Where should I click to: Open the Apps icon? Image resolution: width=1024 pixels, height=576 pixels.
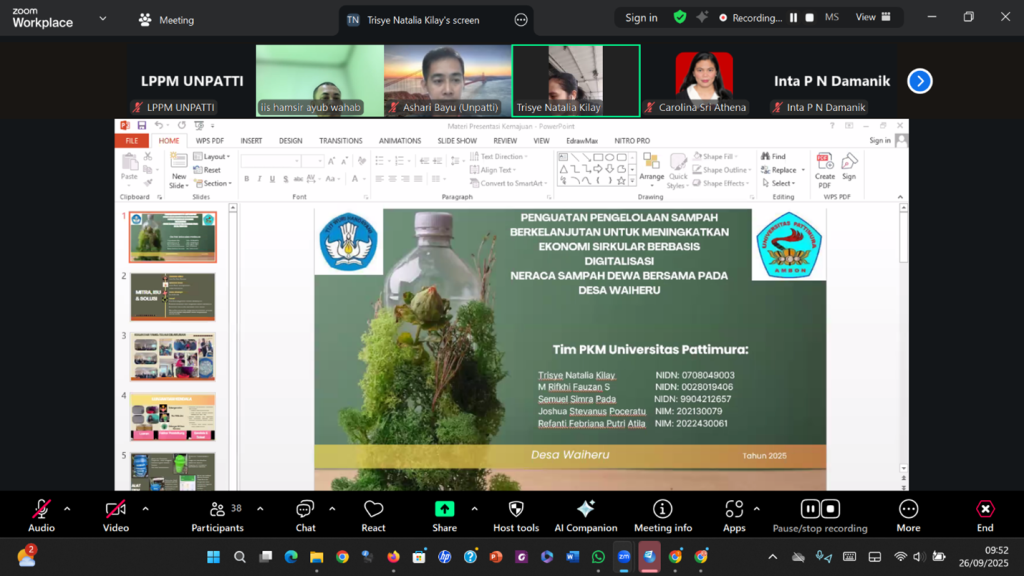pos(734,510)
